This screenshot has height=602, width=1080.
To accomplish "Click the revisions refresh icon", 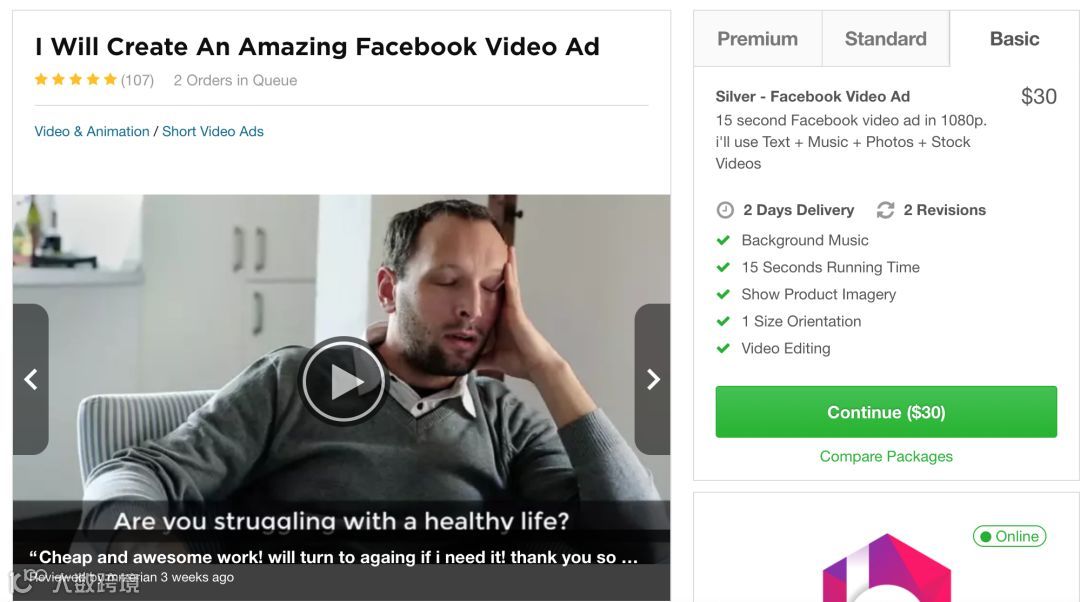I will tap(885, 210).
